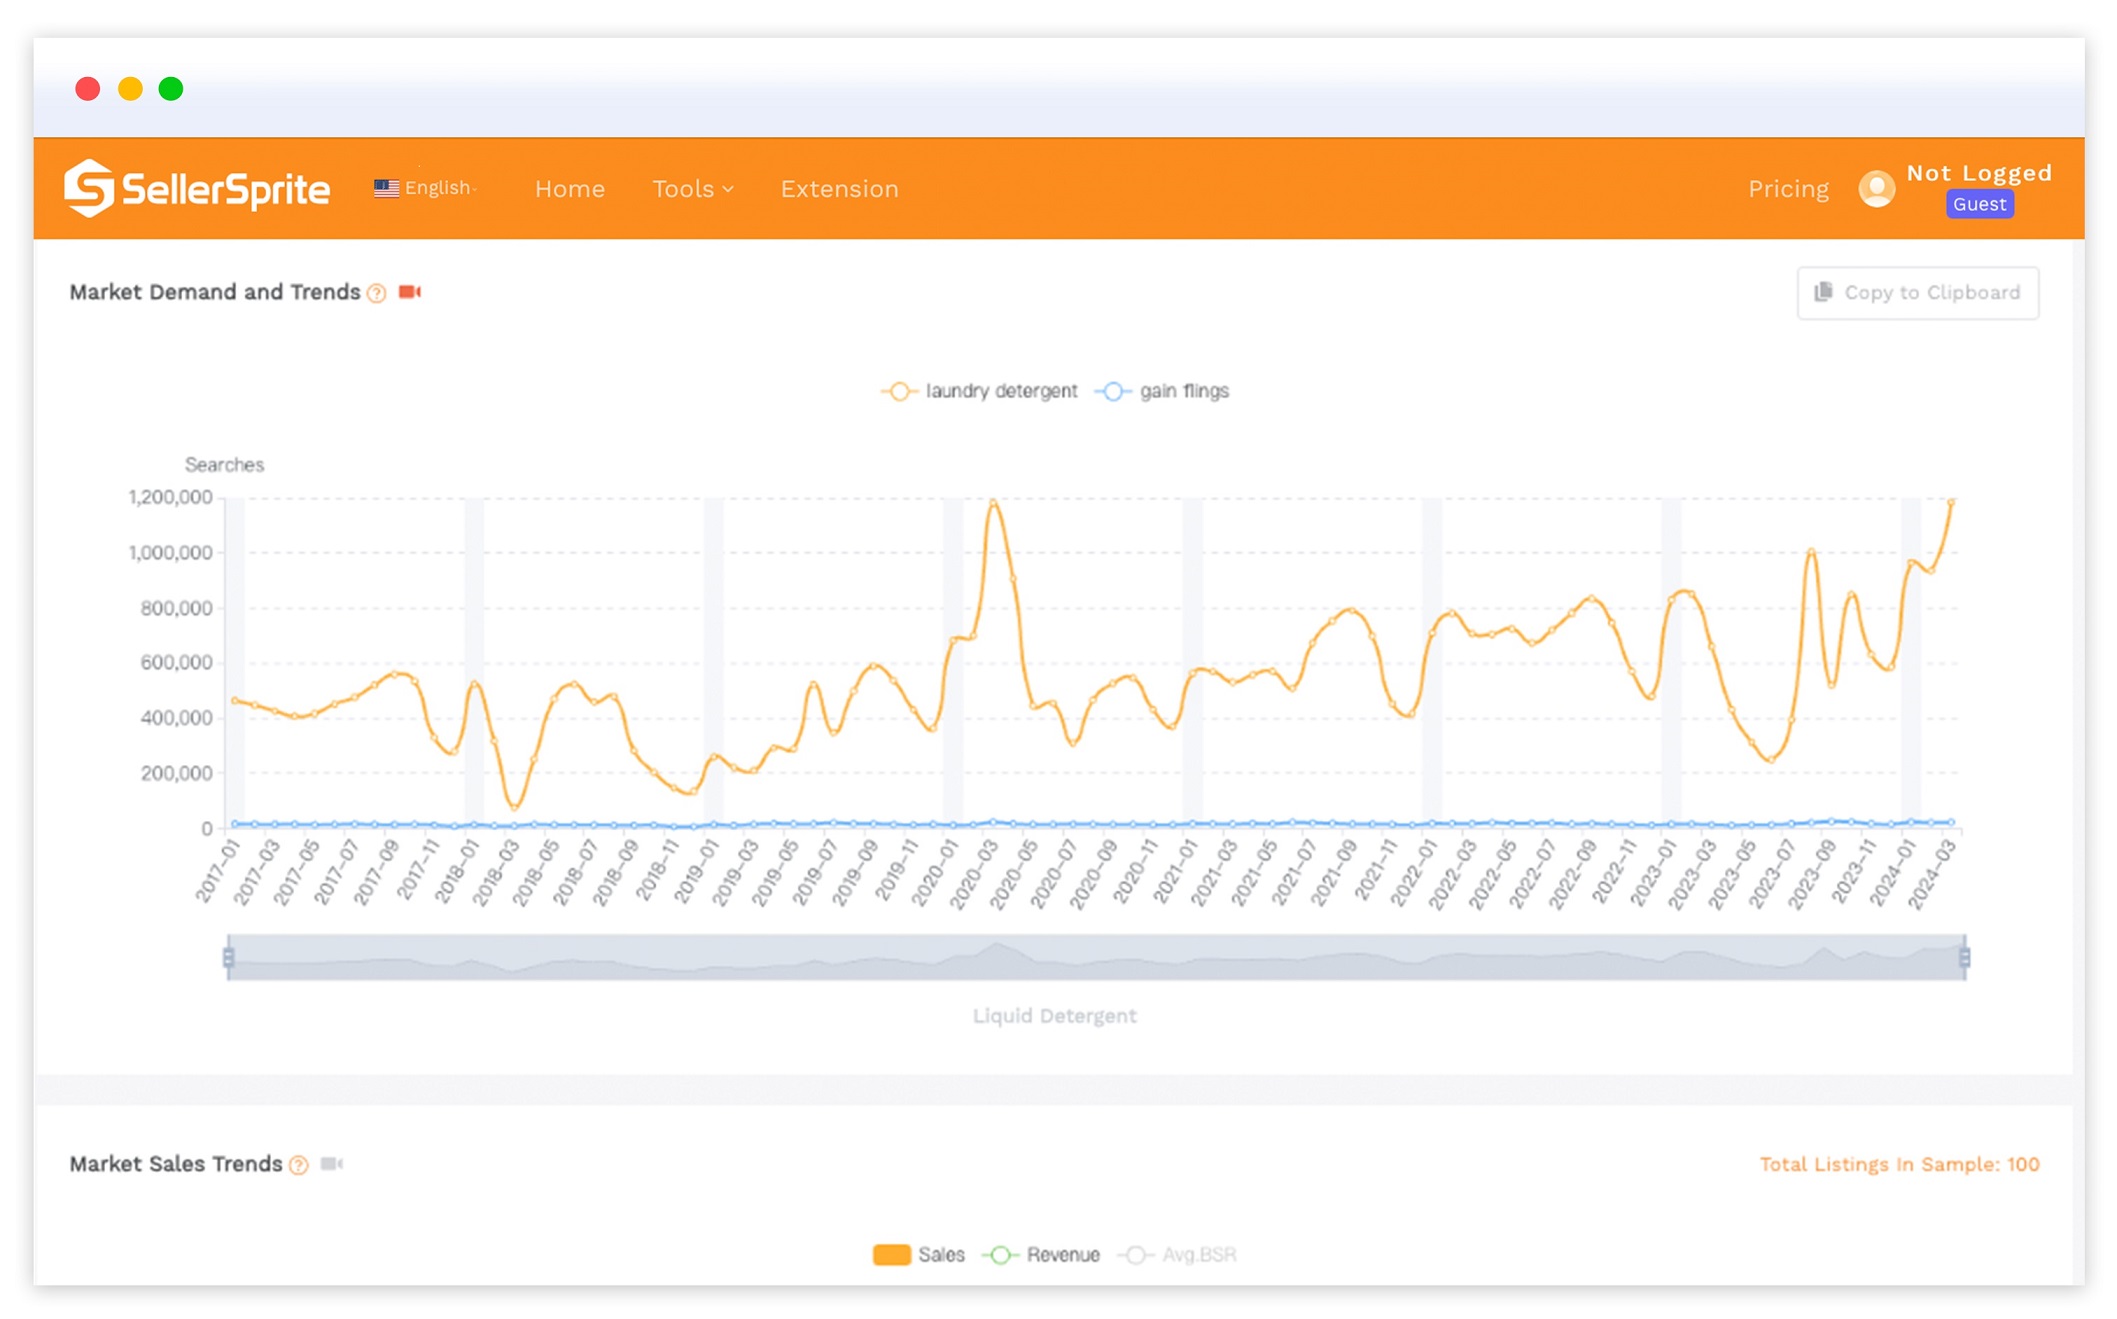2117x1319 pixels.
Task: Toggle the laundry detergent series legend
Action: point(979,391)
